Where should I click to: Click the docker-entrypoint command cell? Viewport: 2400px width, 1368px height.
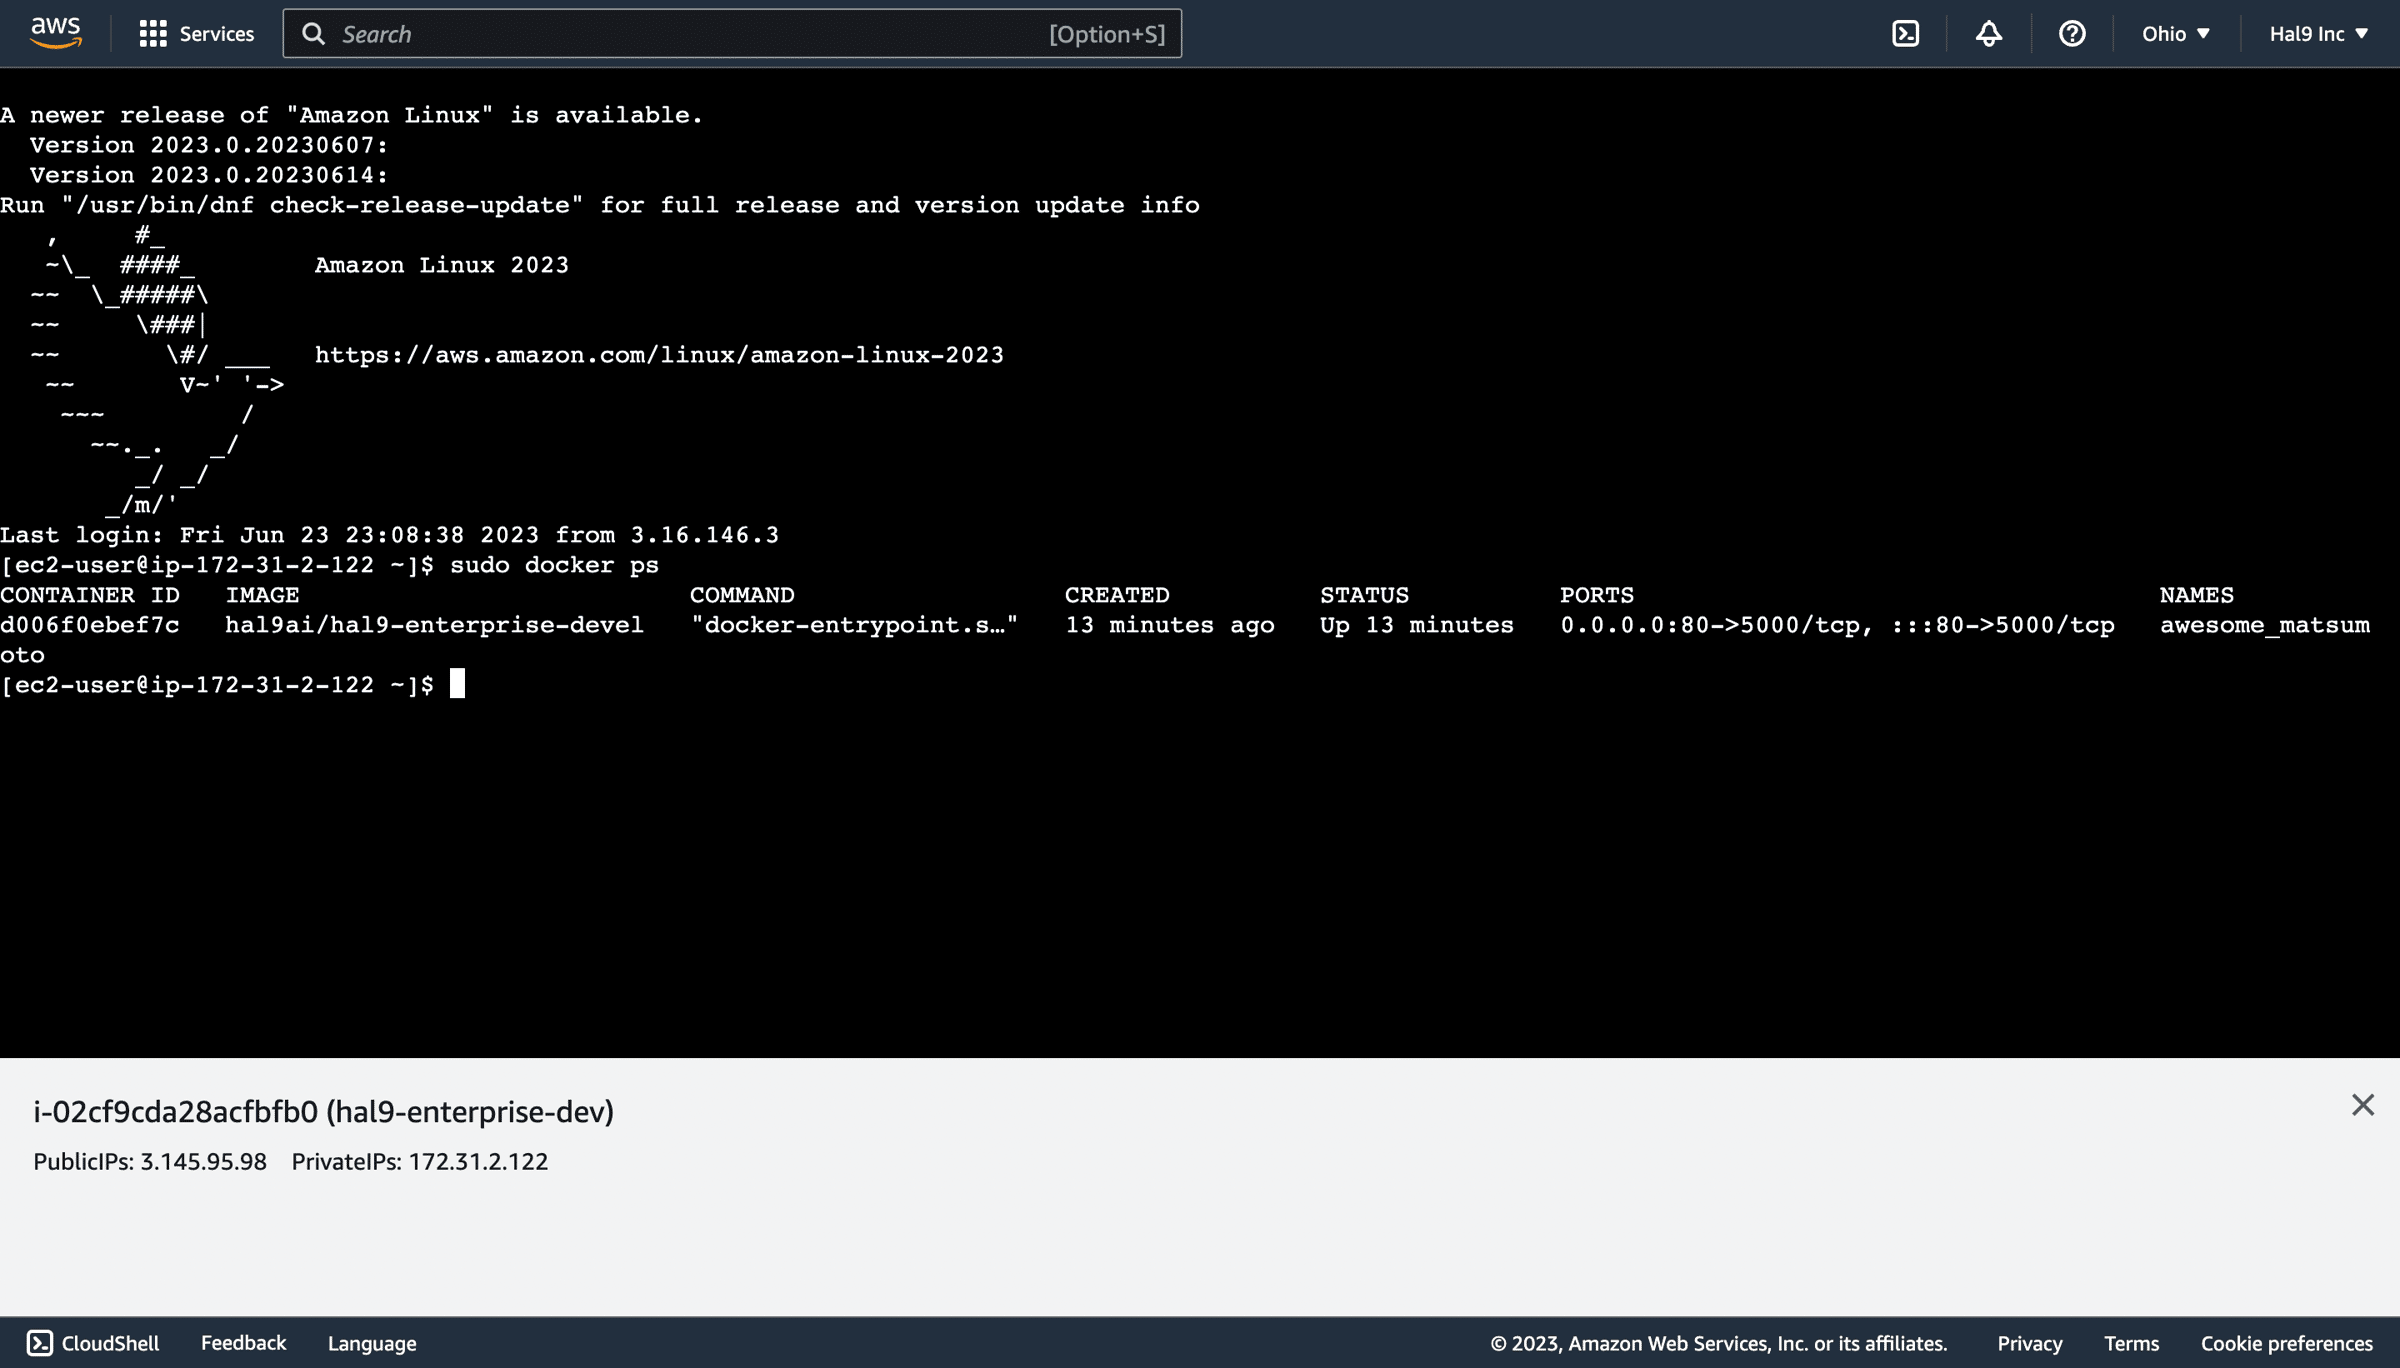tap(854, 625)
